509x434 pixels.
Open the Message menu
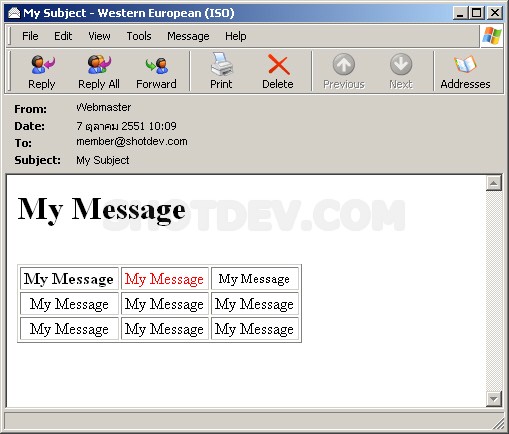pos(188,36)
